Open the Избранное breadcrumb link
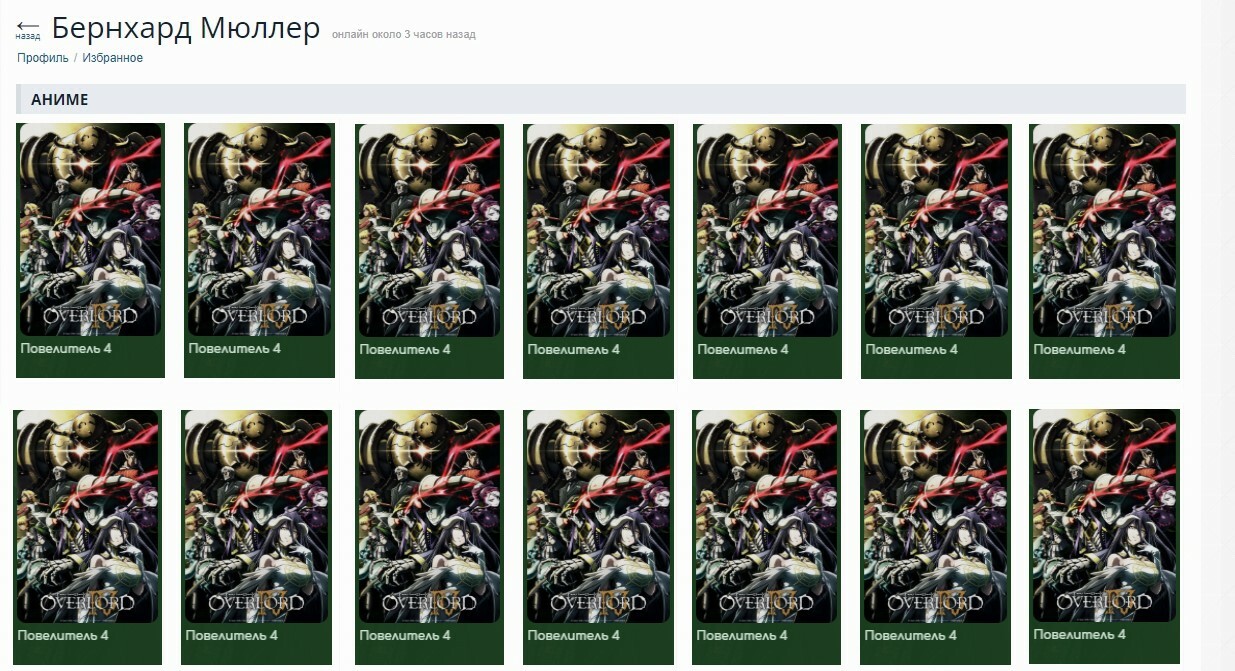Screen dimensions: 1235x671 pos(113,58)
